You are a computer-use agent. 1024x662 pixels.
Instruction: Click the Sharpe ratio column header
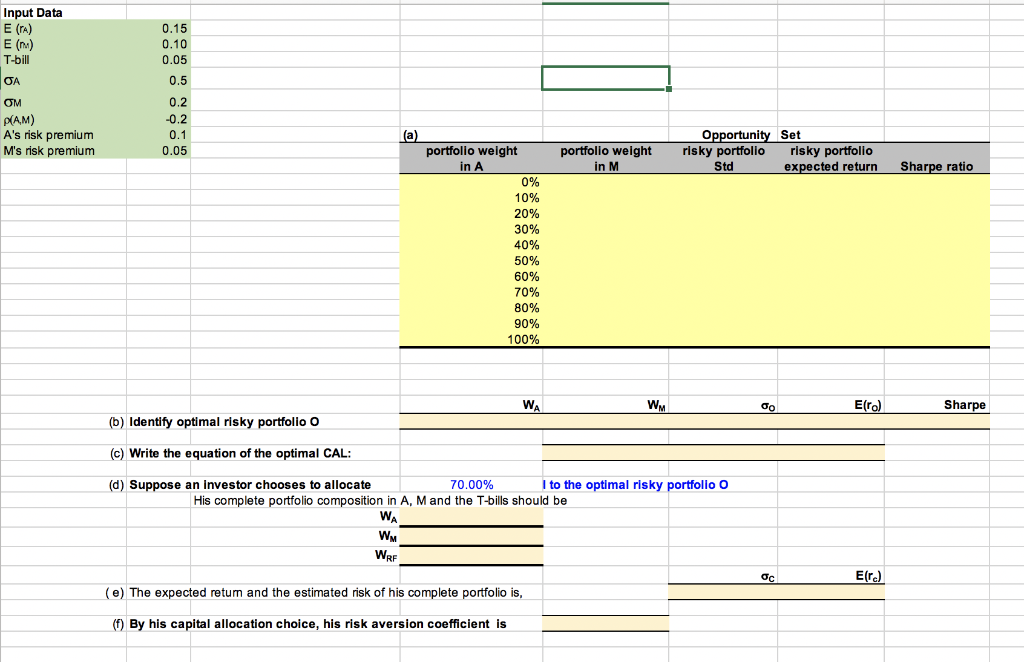[937, 166]
